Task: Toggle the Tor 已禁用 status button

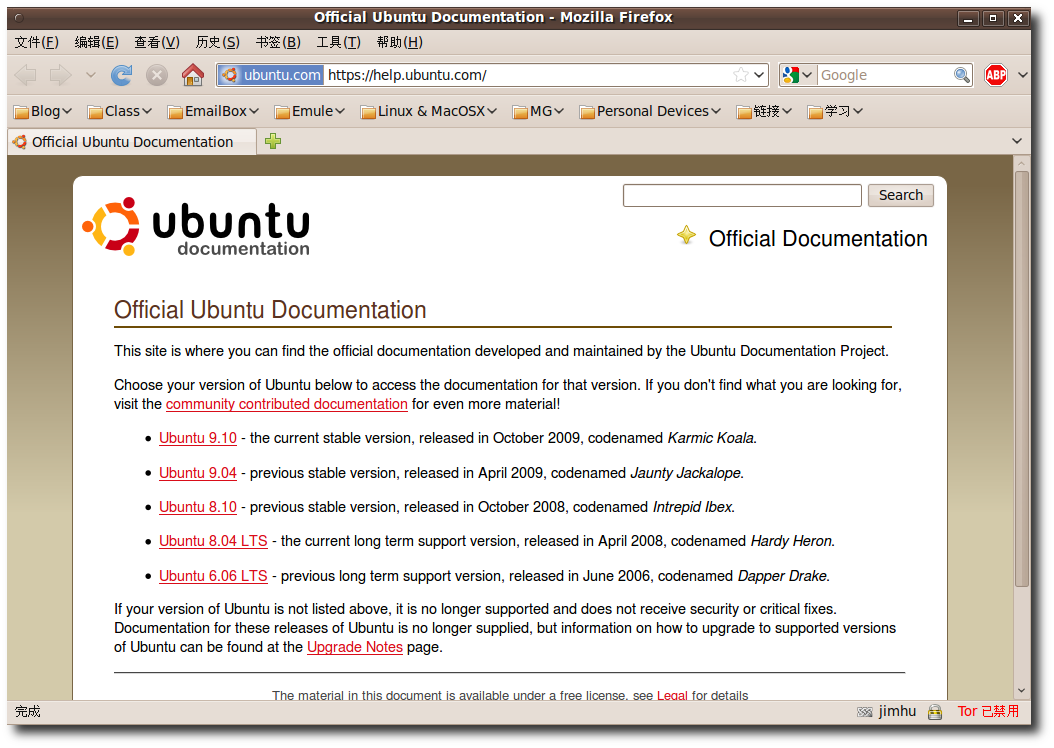Action: coord(988,711)
